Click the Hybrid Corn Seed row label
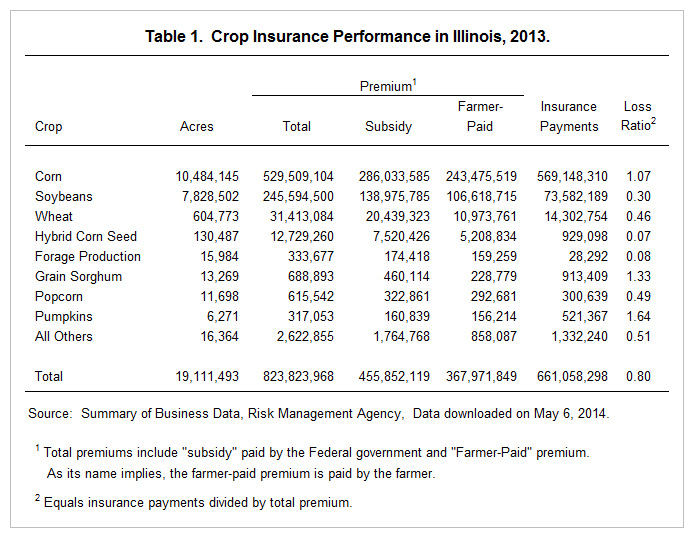This screenshot has width=694, height=538. 86,236
